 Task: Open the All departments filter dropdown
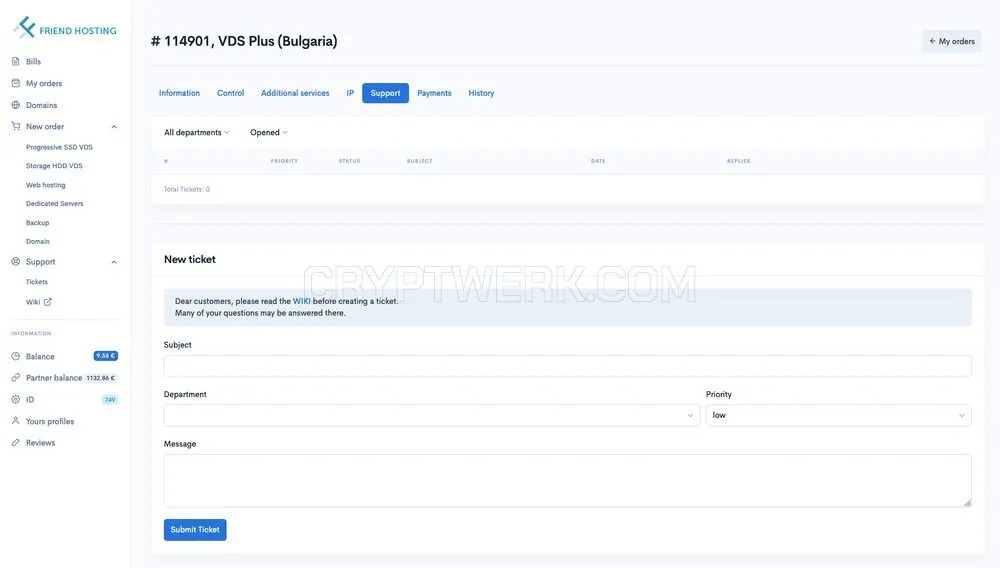(x=196, y=133)
